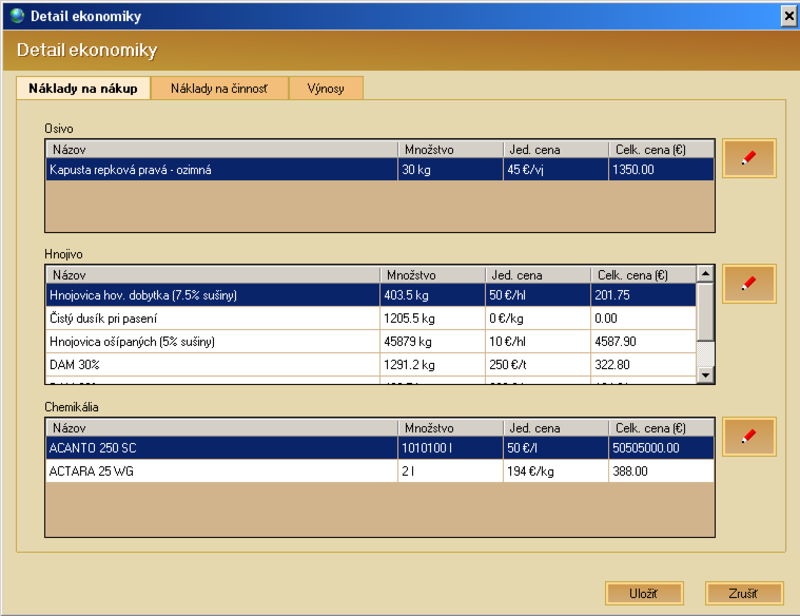Click the 403.5 kg quantity cell
800x616 pixels.
433,295
